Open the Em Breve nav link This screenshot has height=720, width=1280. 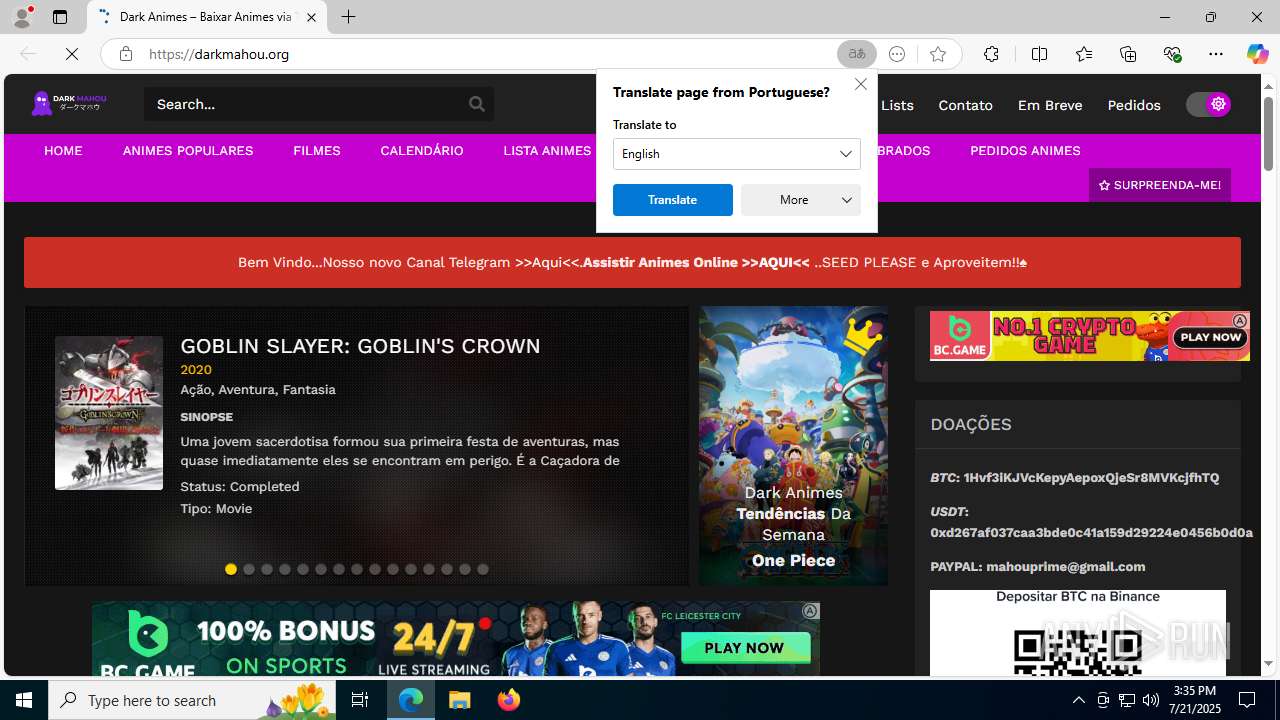pos(1050,105)
